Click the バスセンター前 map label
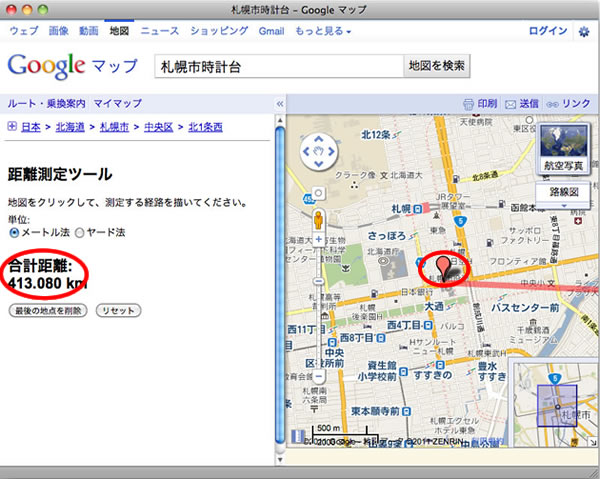Screen dimensions: 600x479 click(x=525, y=308)
